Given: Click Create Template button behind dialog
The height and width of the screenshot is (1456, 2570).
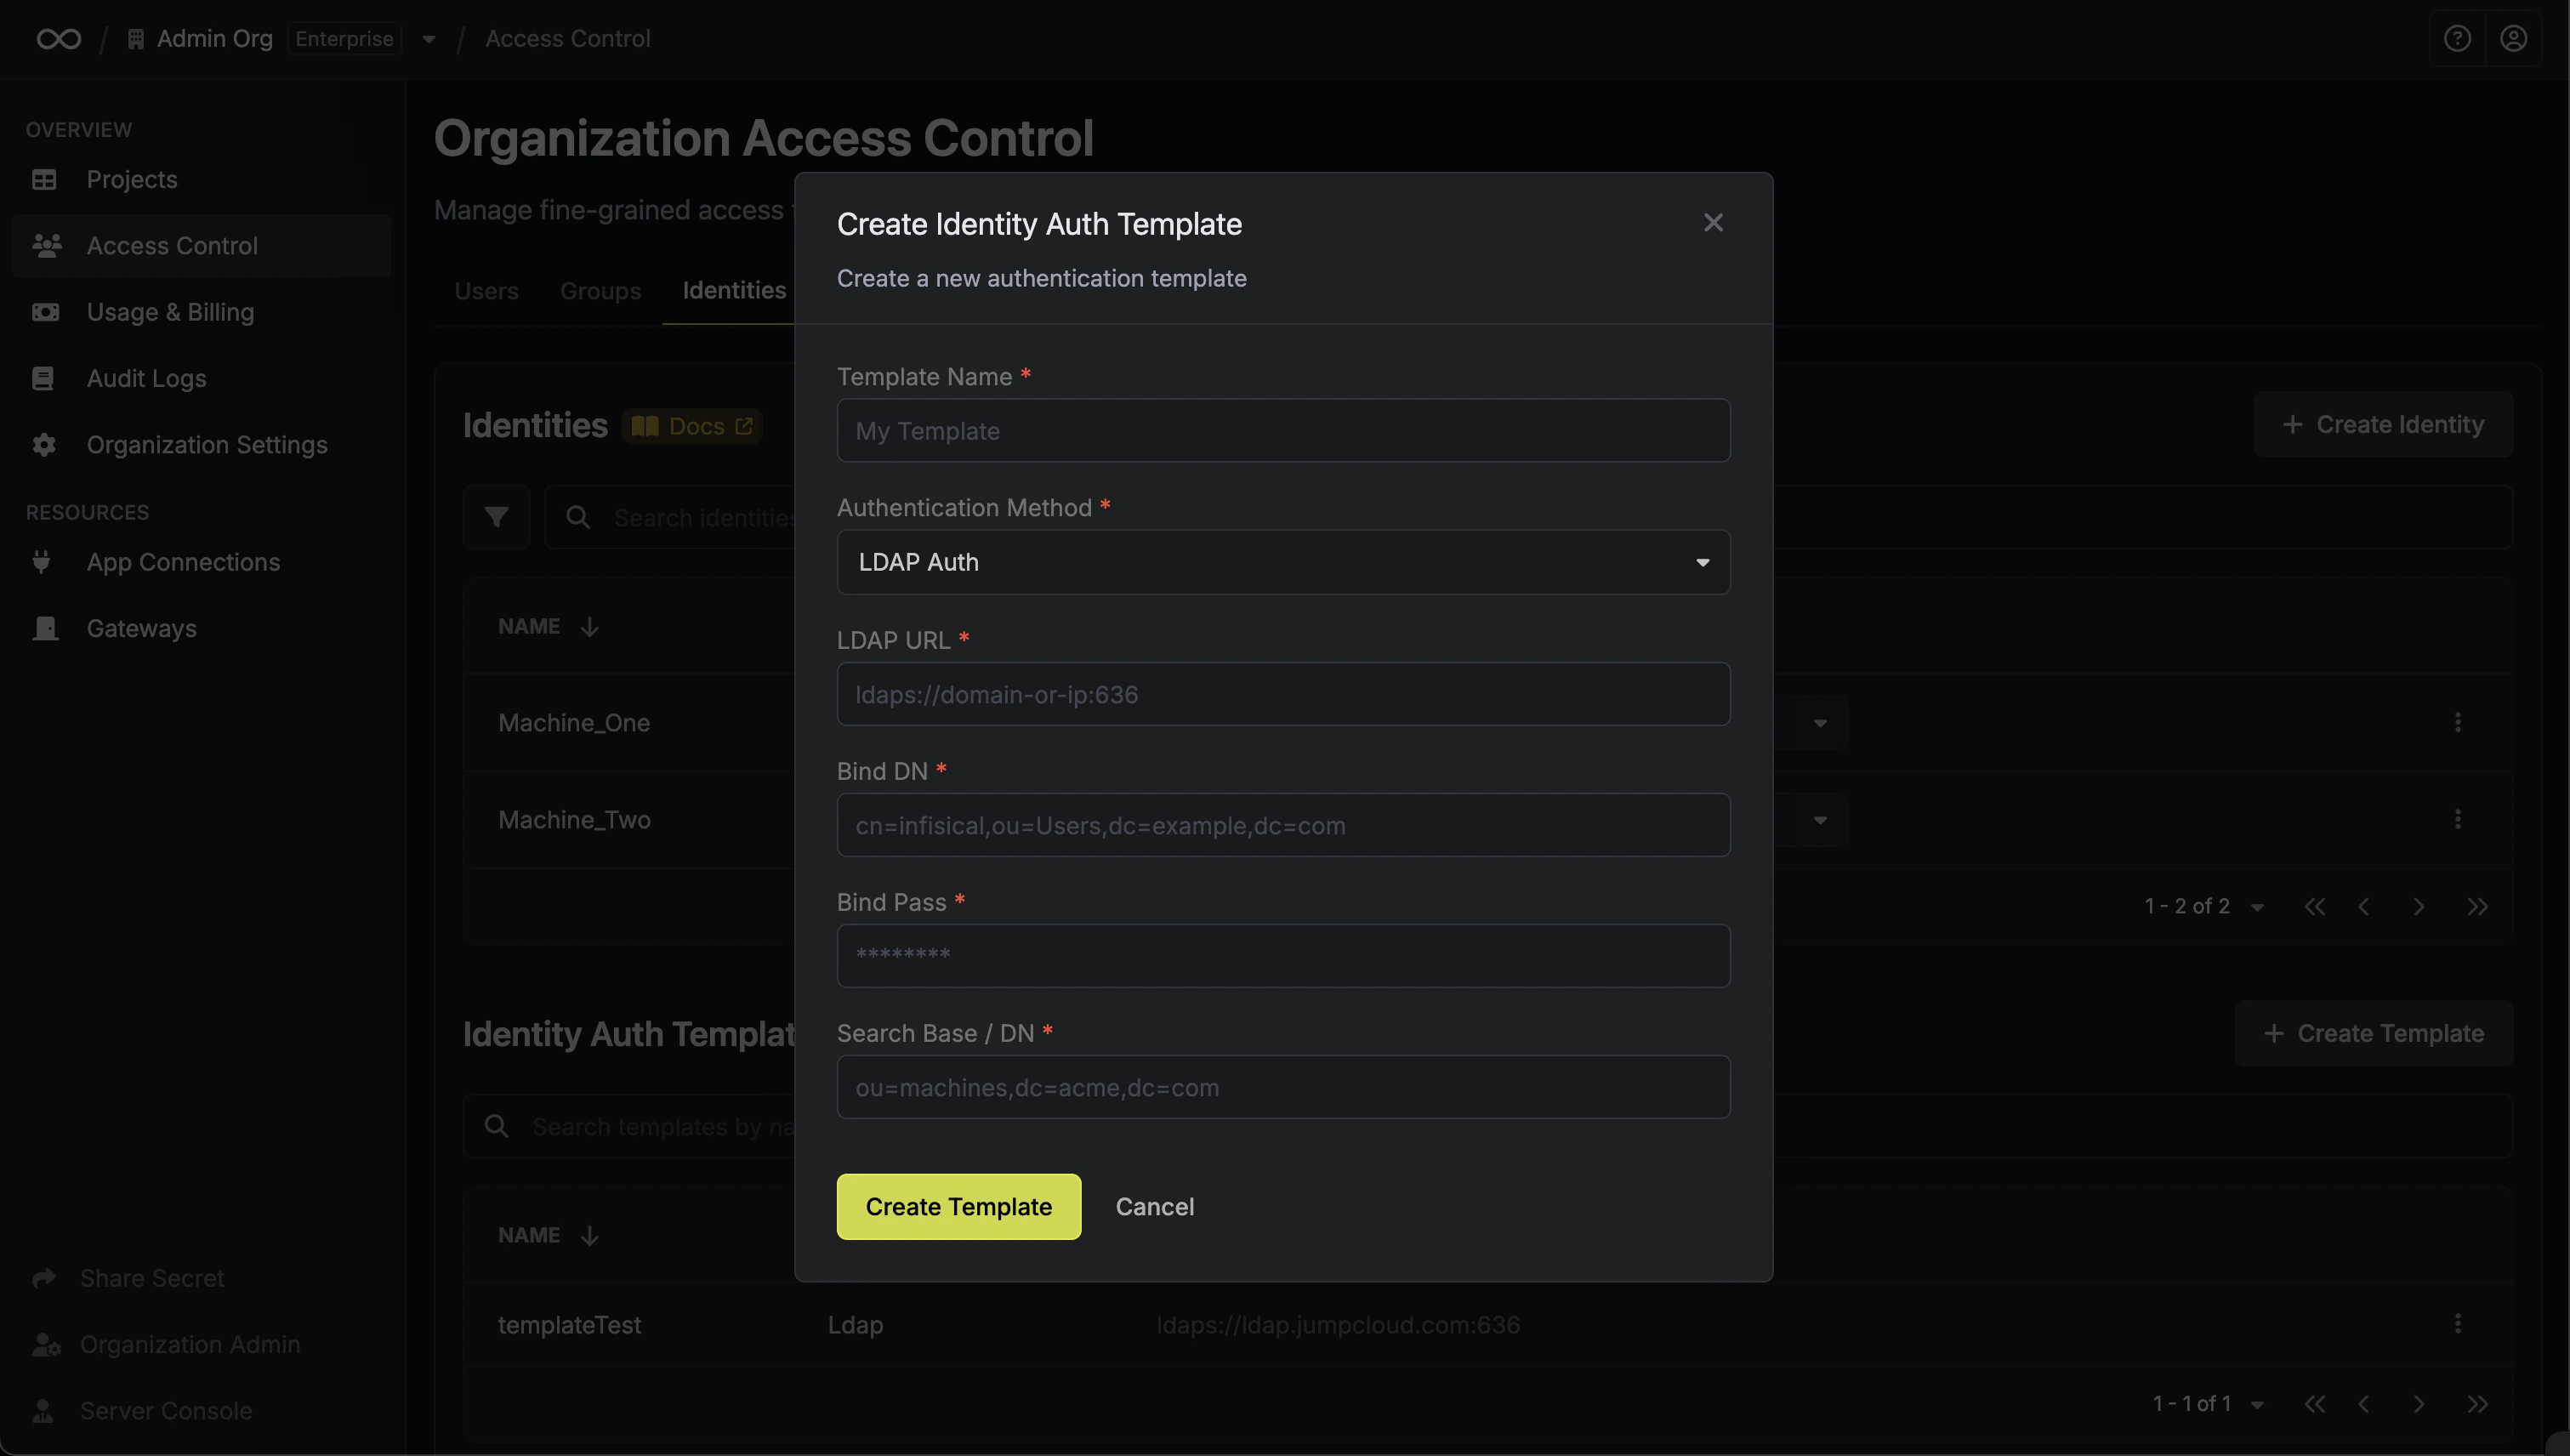Looking at the screenshot, I should pos(2374,1034).
